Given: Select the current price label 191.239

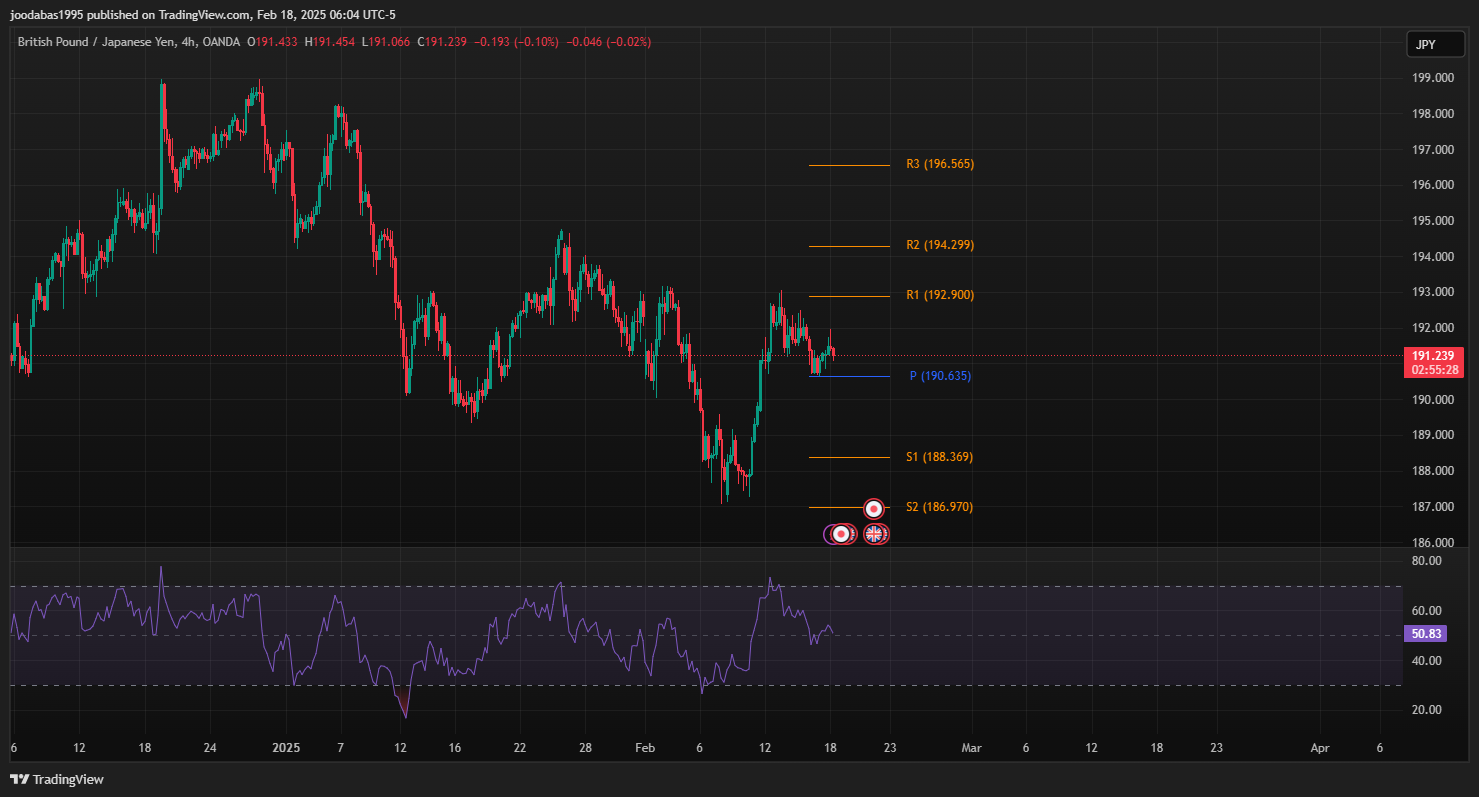Looking at the screenshot, I should [x=1435, y=355].
